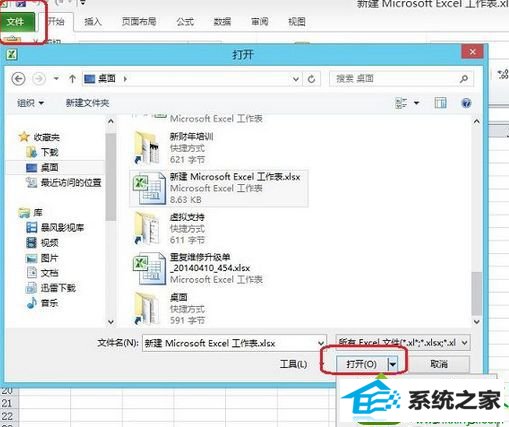Click the 虚拟支持 folder icon
This screenshot has width=509, height=427.
(x=146, y=228)
